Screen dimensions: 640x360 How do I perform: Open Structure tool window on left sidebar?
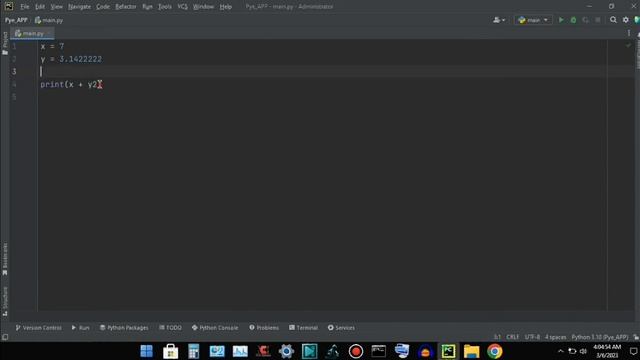click(5, 301)
